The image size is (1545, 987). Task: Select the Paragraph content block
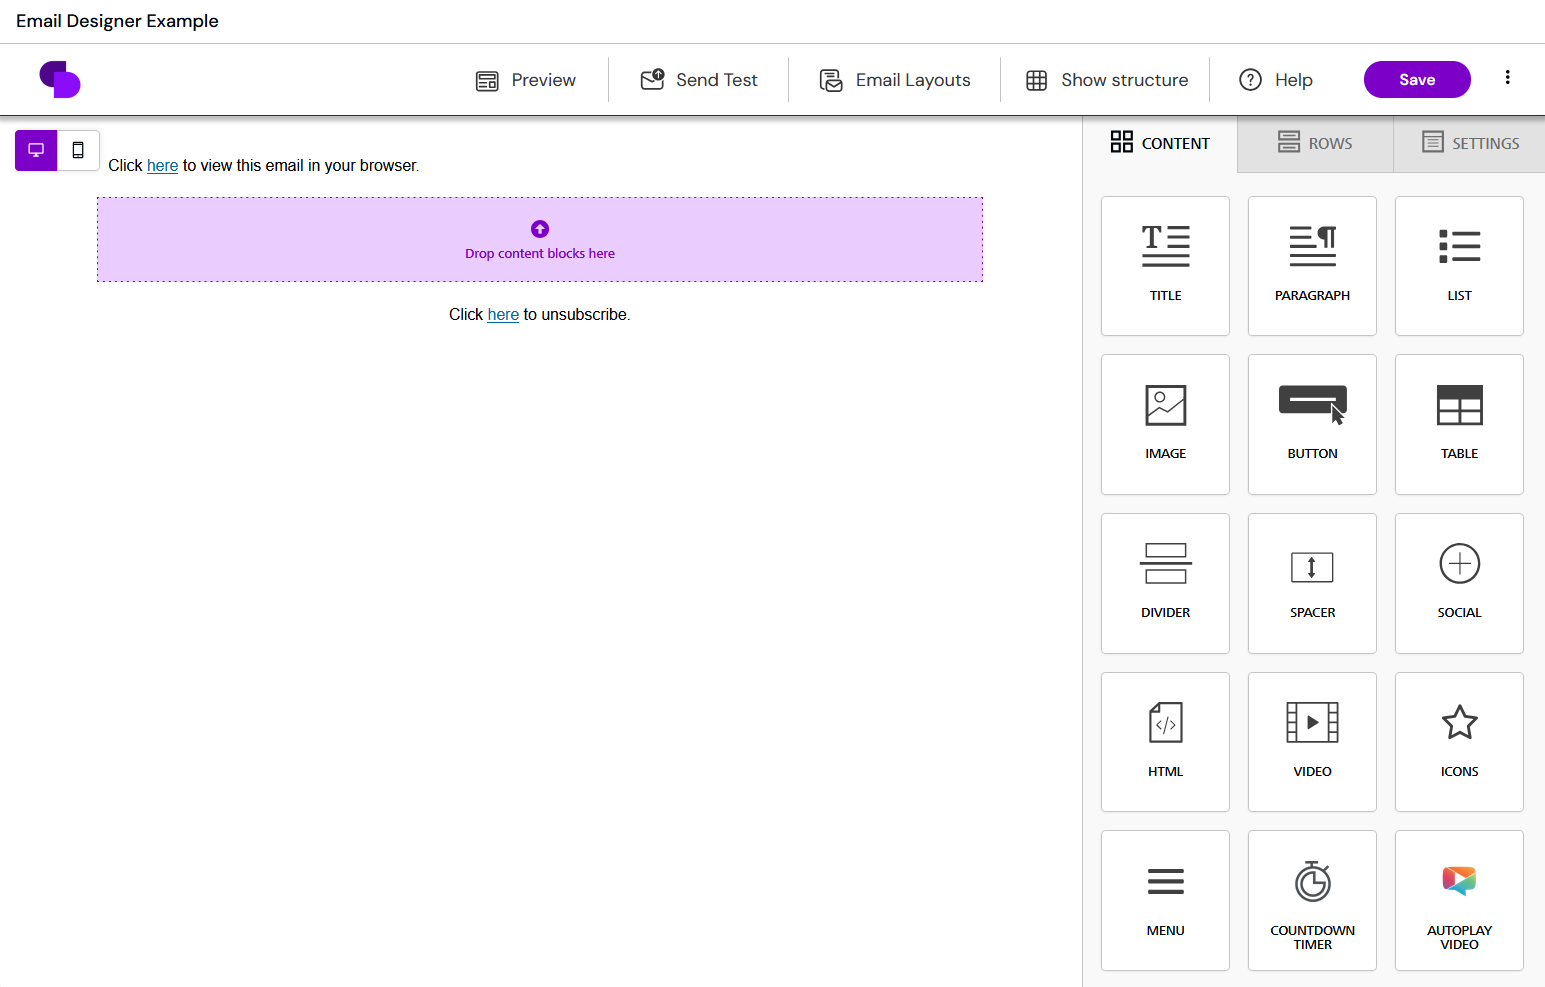click(x=1312, y=266)
